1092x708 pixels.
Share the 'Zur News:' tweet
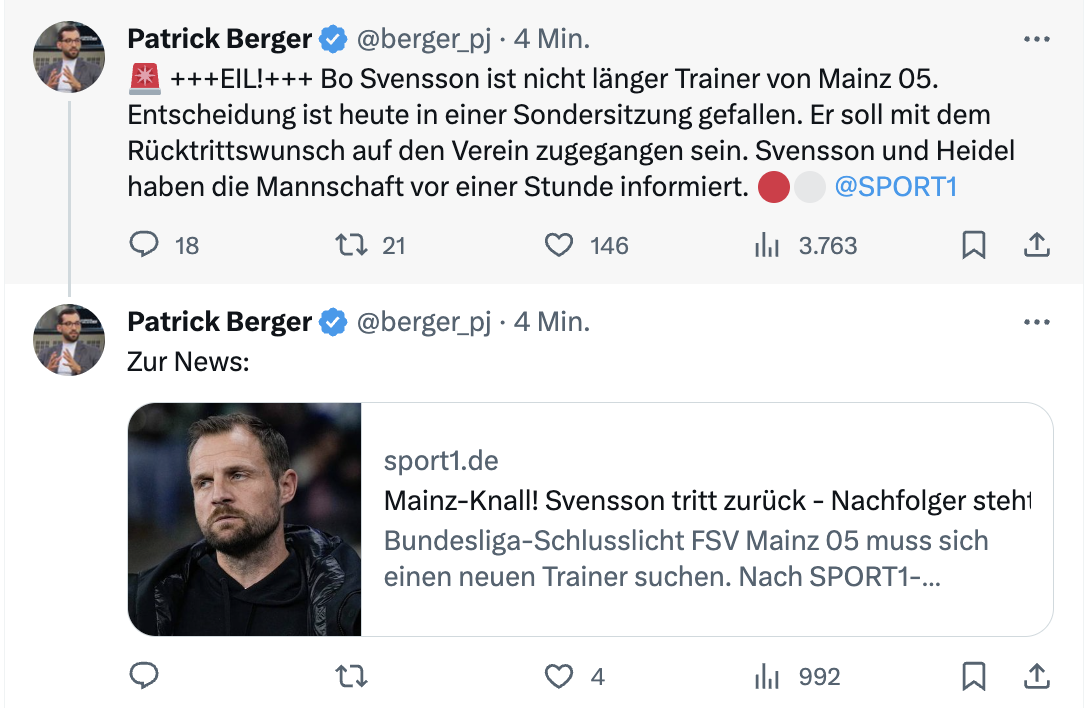pyautogui.click(x=1037, y=677)
